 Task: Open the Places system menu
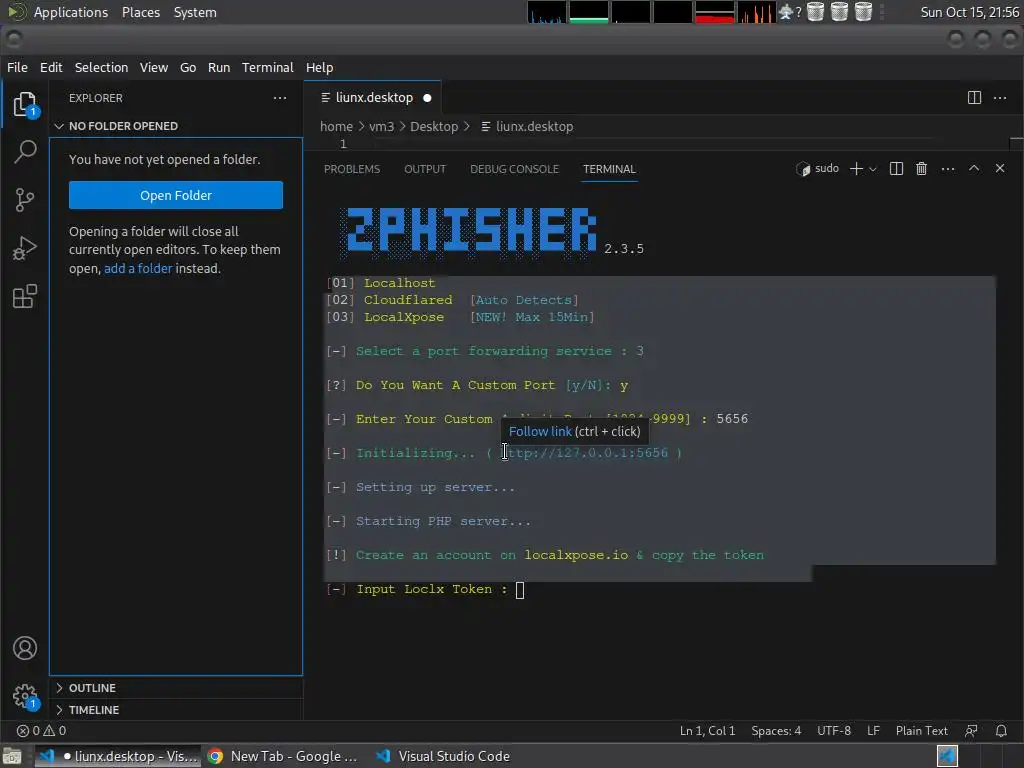141,12
